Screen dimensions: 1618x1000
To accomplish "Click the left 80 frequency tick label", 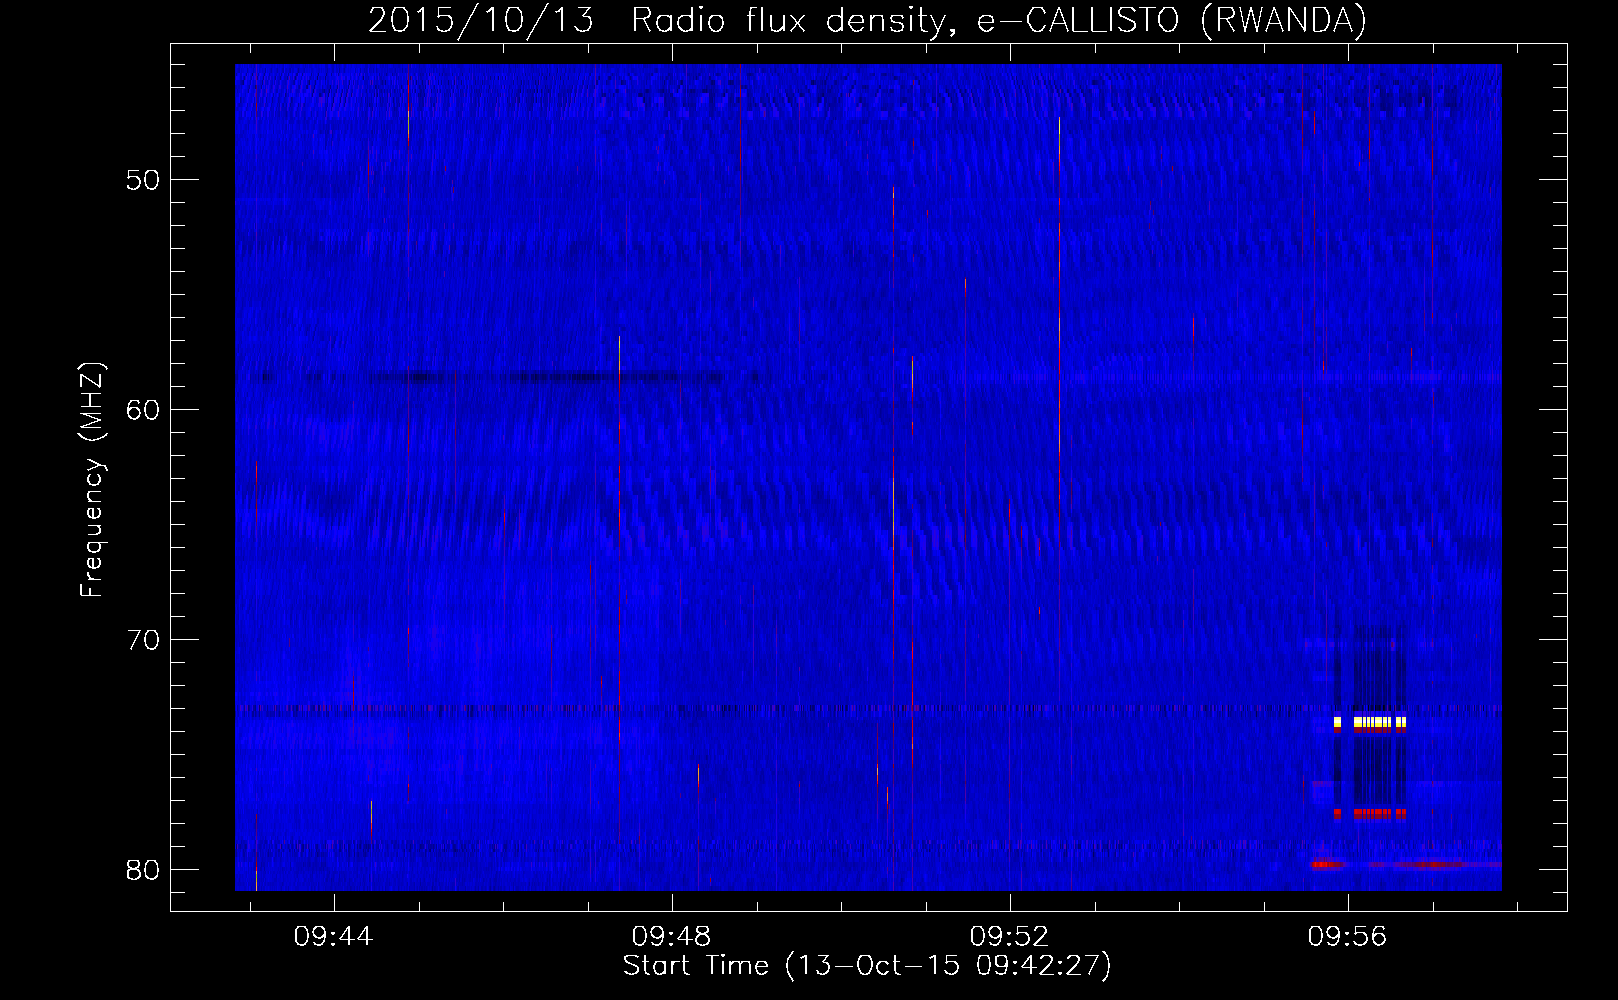I will pyautogui.click(x=142, y=869).
